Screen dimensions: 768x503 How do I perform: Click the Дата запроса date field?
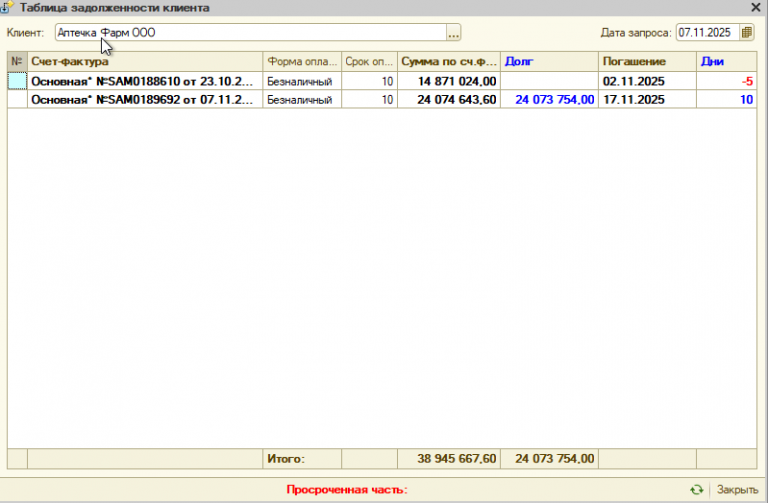[x=708, y=32]
